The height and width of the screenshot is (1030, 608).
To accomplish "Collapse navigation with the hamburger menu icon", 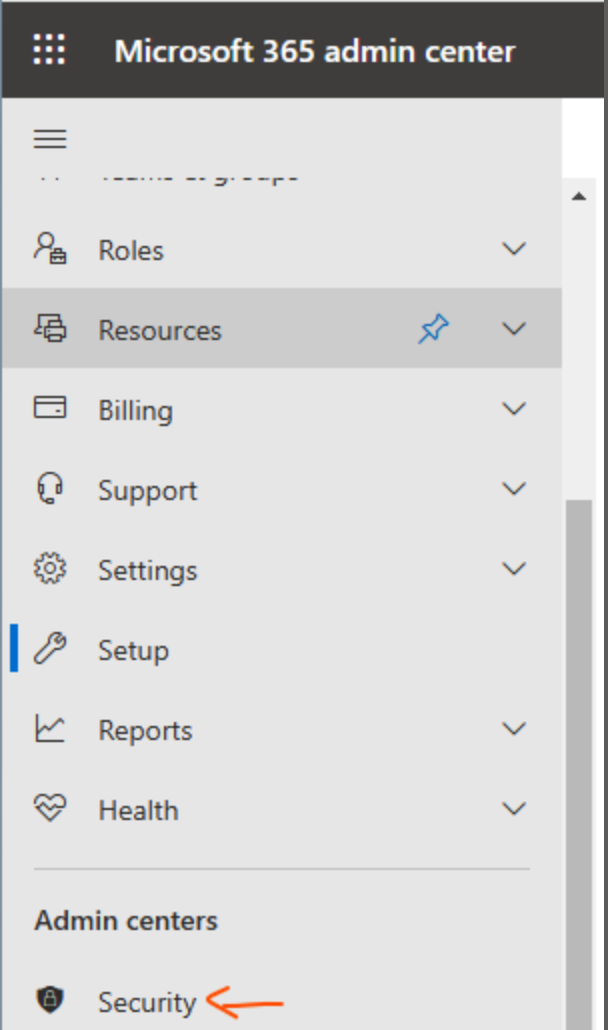I will pyautogui.click(x=50, y=139).
